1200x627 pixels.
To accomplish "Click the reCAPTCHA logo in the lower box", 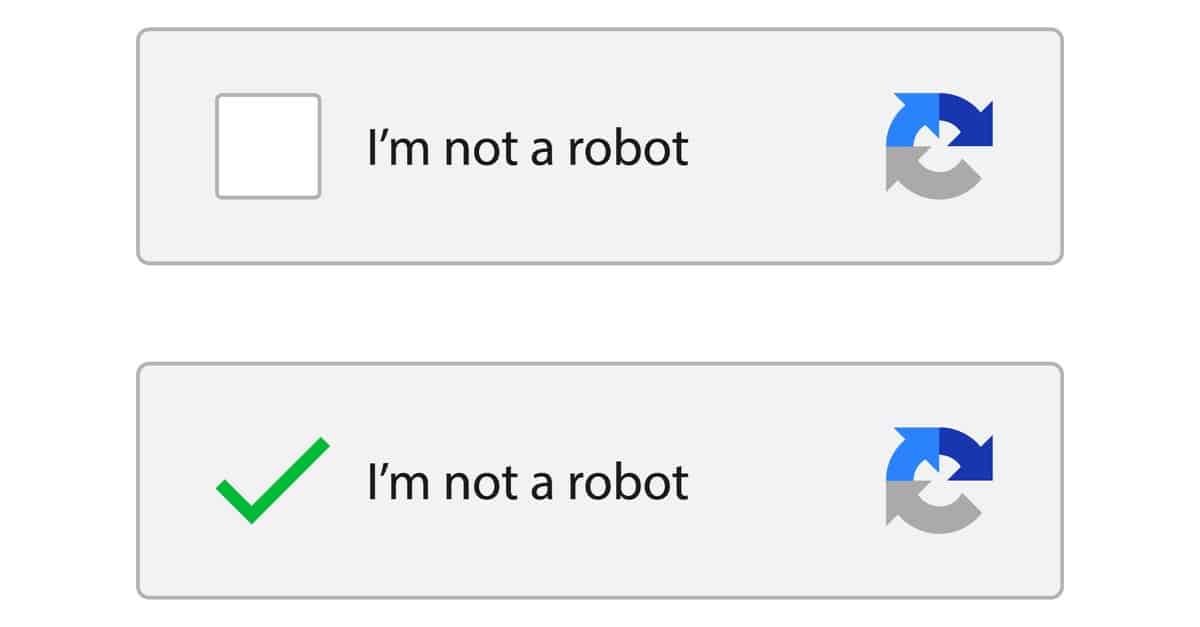I will [939, 480].
